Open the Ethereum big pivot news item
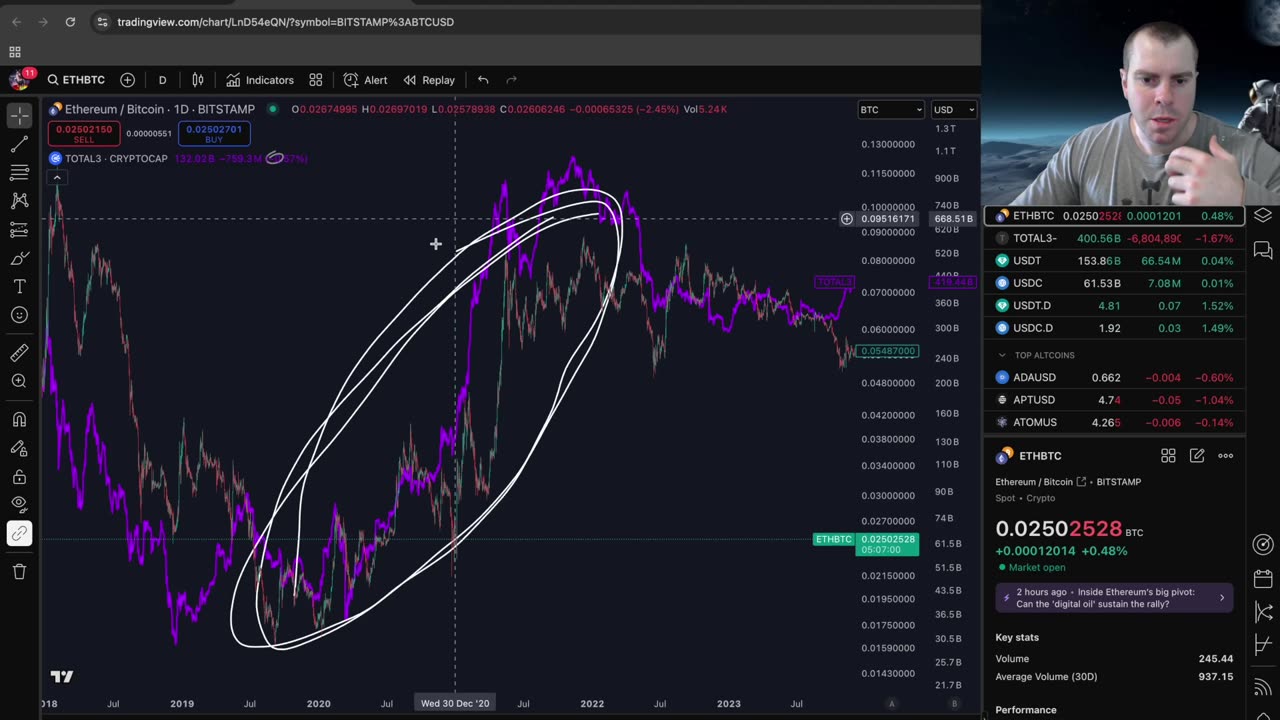The height and width of the screenshot is (720, 1280). (x=1114, y=598)
